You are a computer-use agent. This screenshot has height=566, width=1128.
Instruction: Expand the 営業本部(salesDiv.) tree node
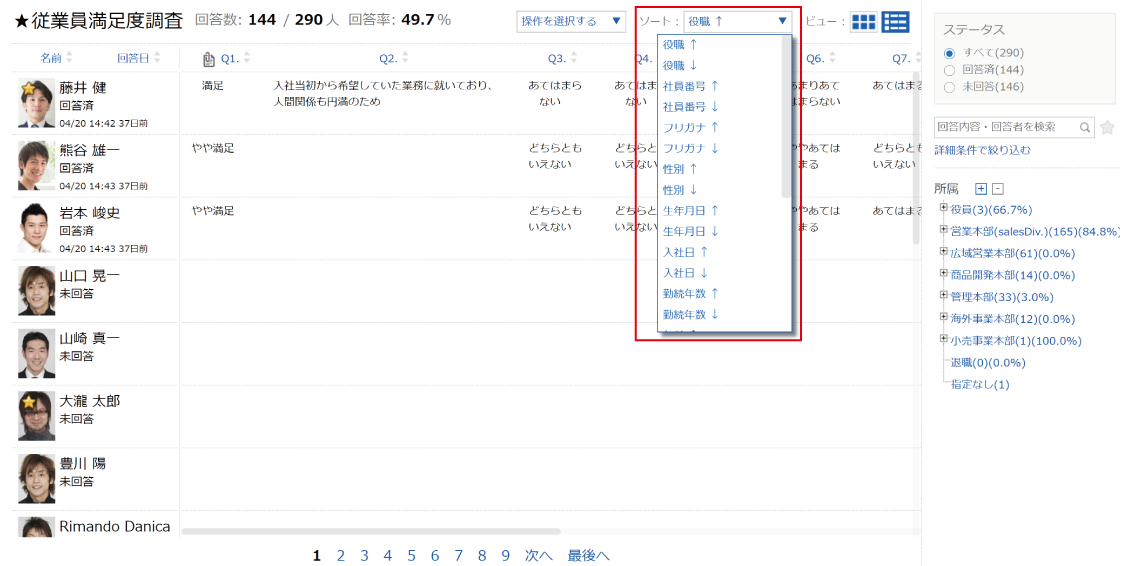coord(944,230)
